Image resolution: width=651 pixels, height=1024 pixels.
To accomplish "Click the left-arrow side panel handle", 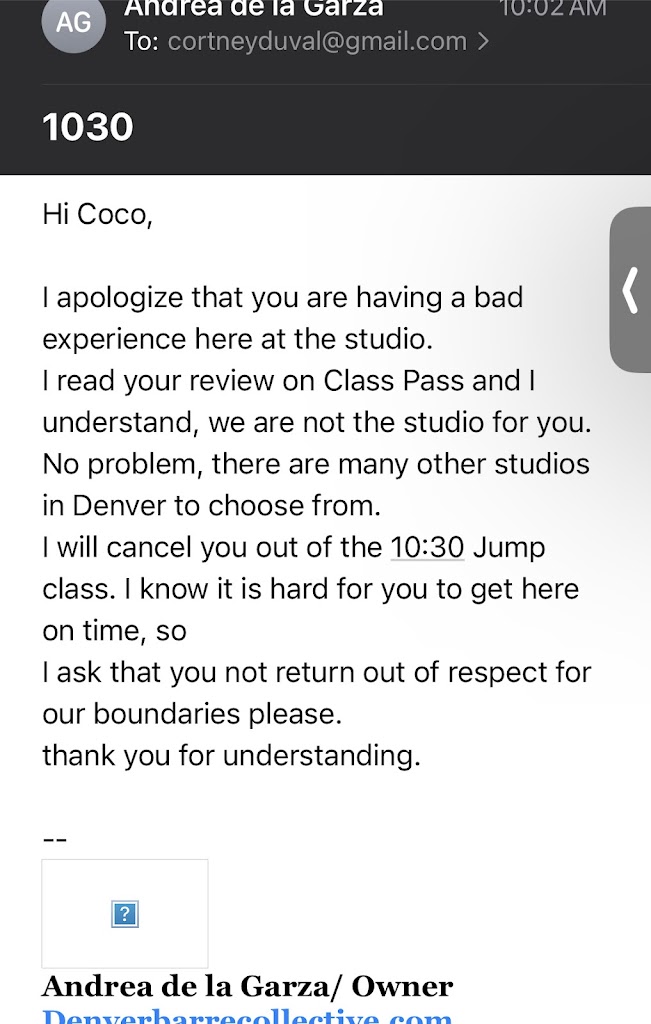I will [x=631, y=290].
